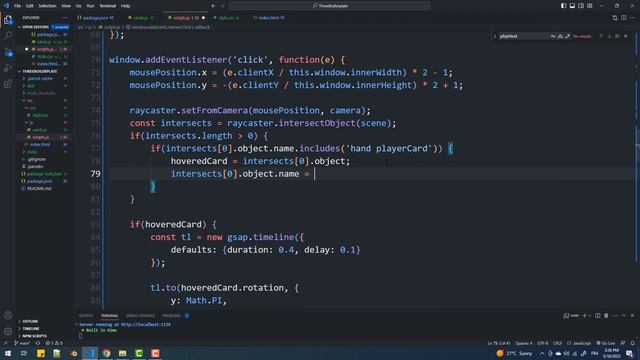Switch to the Output panel tab
640x360 pixels.
[x=86, y=316]
